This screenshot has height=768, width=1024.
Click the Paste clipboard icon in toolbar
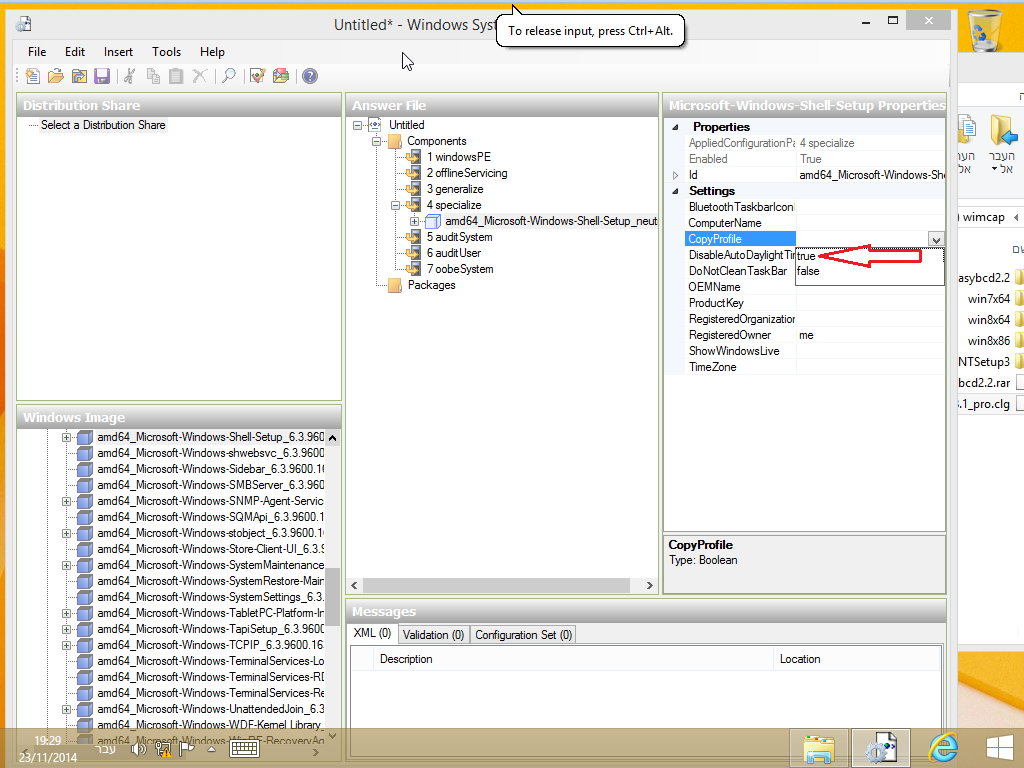click(176, 76)
